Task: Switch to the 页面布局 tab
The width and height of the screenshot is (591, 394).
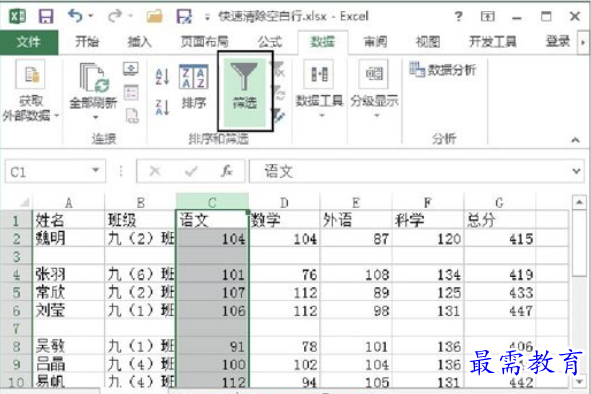Action: (204, 42)
